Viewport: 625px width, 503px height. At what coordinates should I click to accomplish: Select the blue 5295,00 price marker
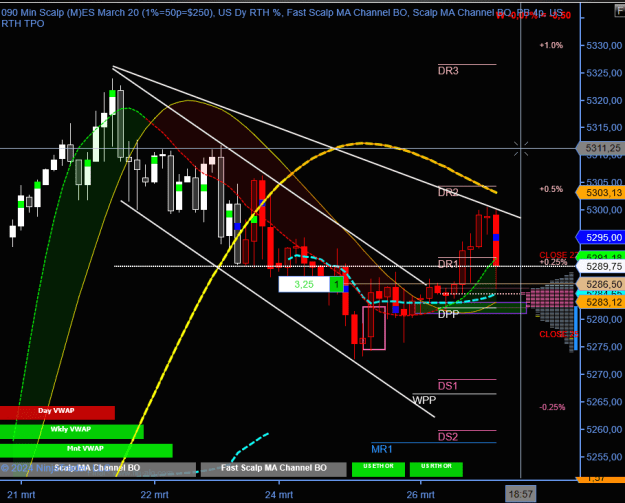click(x=601, y=238)
